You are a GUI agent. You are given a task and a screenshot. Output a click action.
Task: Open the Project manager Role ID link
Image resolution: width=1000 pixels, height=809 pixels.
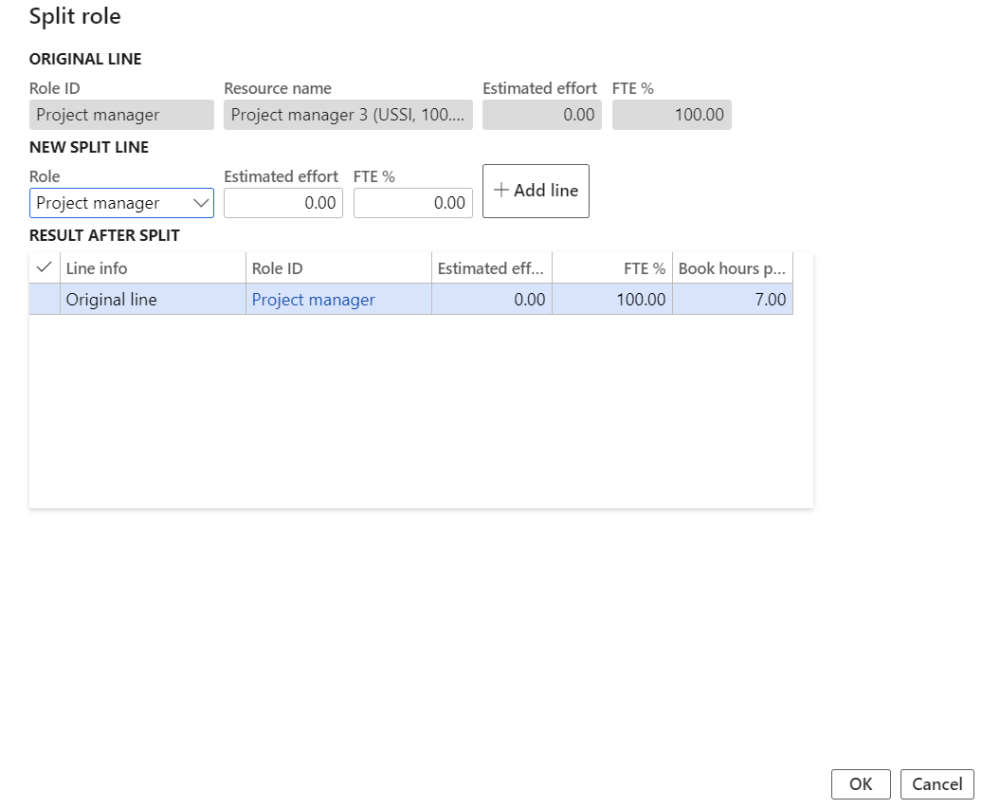coord(313,300)
